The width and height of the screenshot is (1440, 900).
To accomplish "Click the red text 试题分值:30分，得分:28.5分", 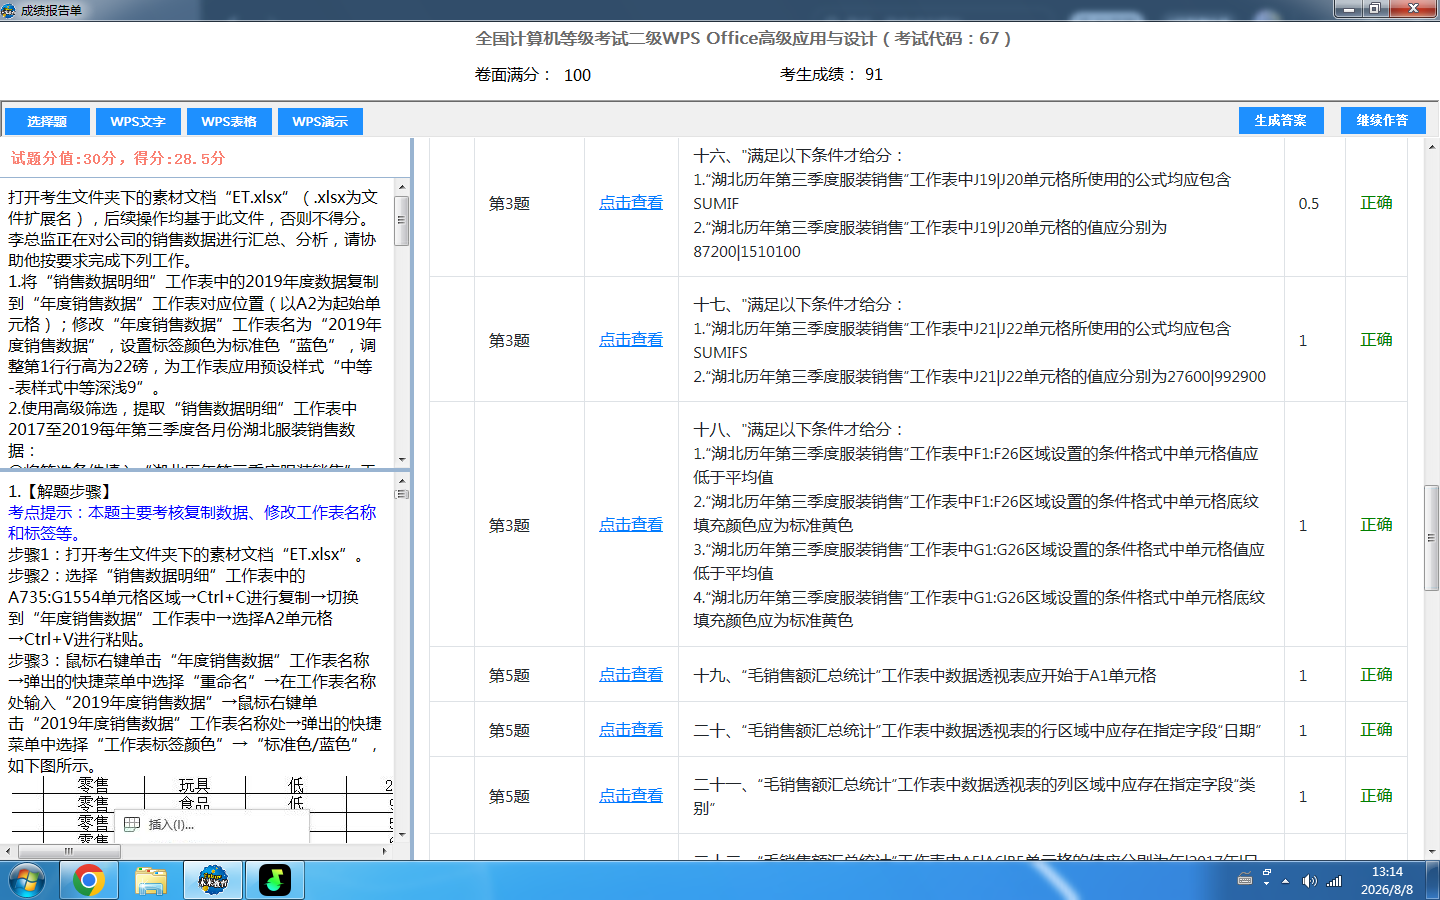I will [118, 158].
